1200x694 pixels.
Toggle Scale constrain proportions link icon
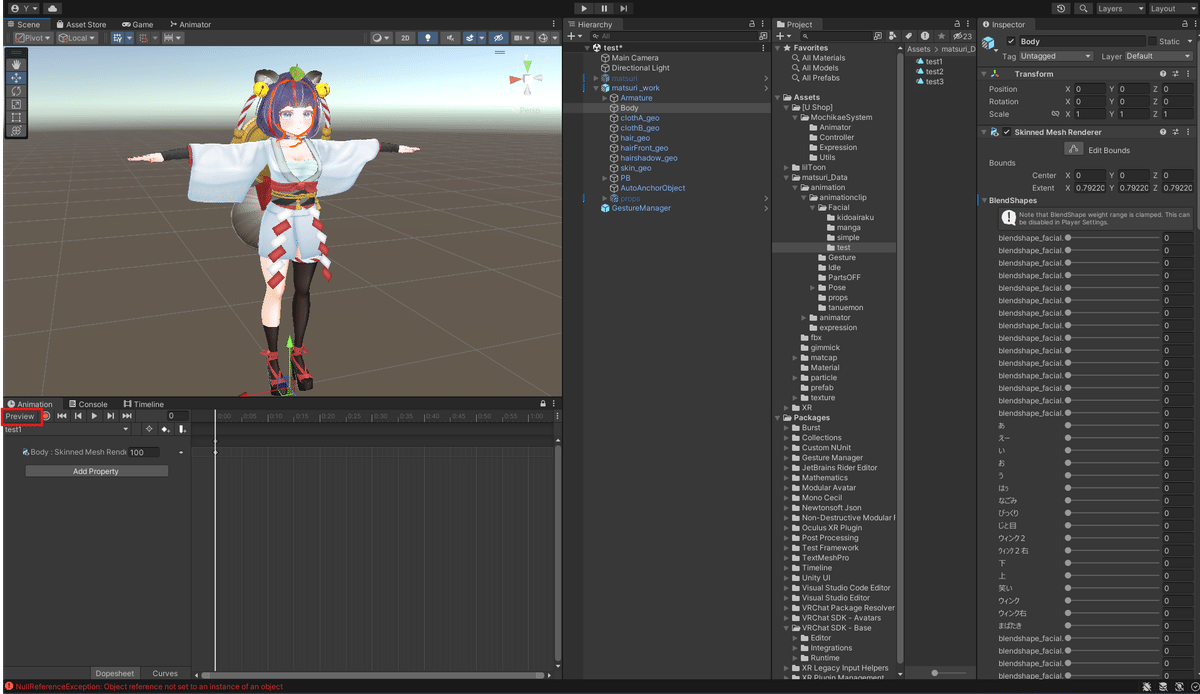tap(1055, 114)
